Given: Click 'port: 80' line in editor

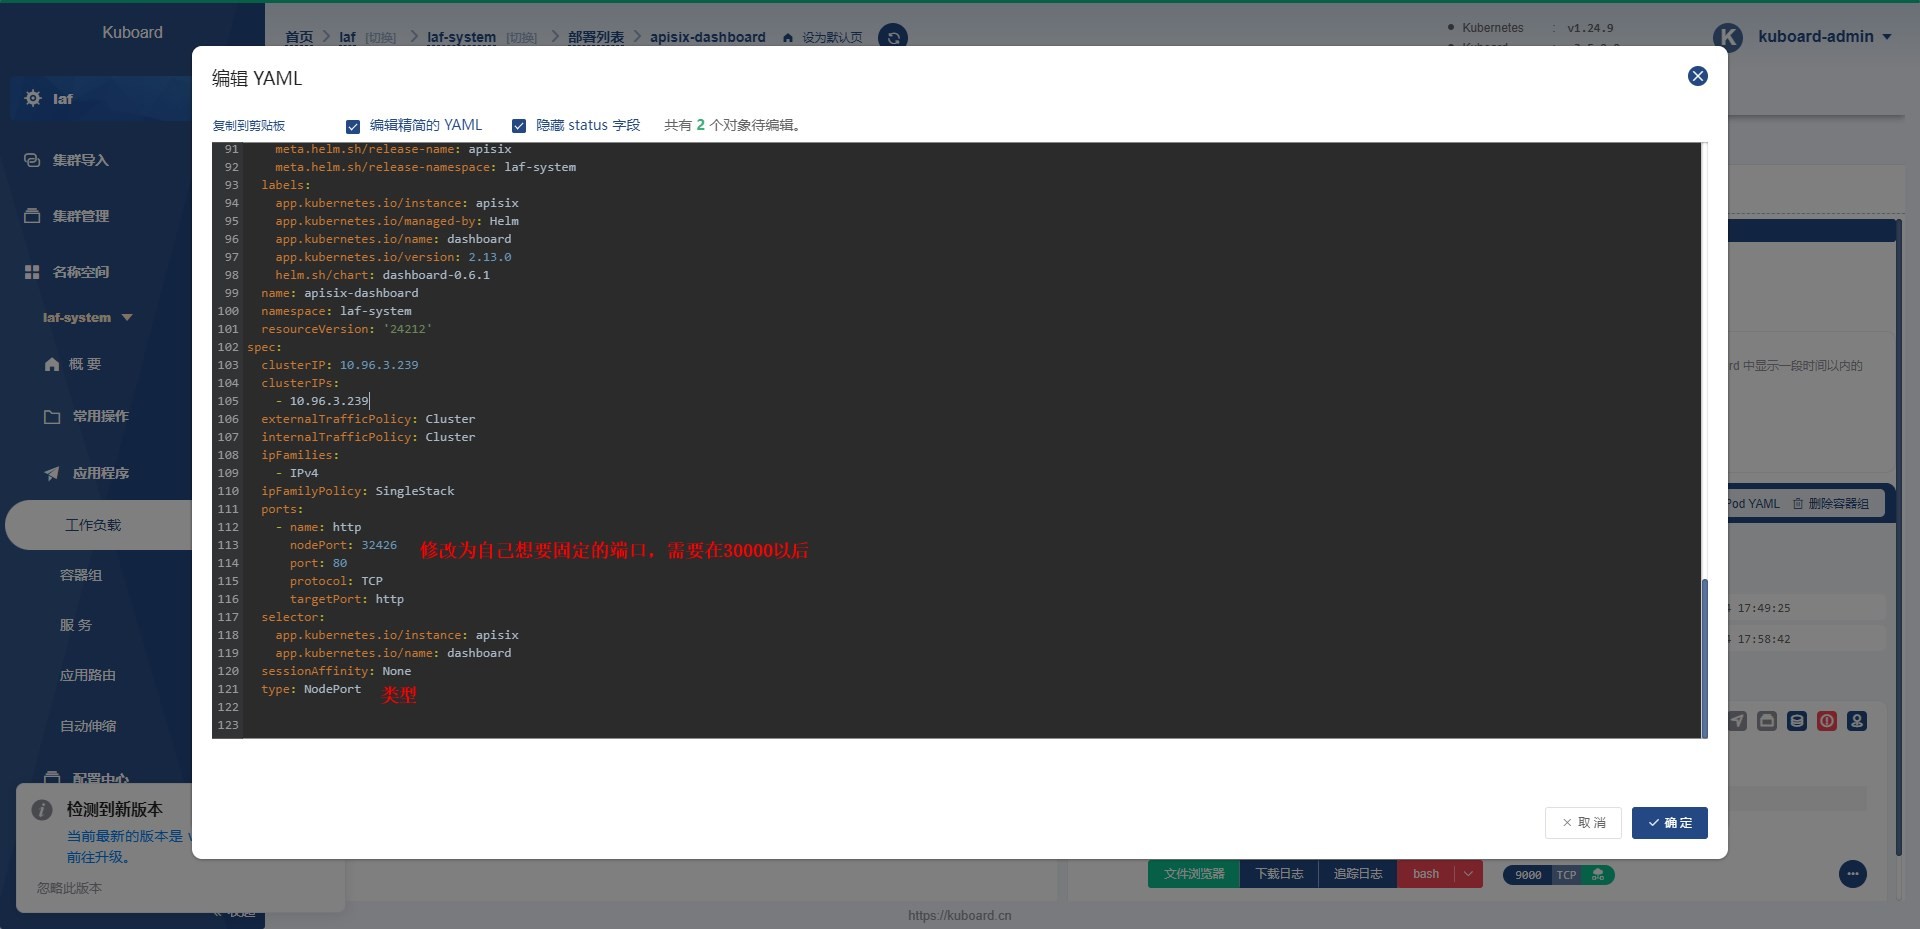Looking at the screenshot, I should pos(319,563).
